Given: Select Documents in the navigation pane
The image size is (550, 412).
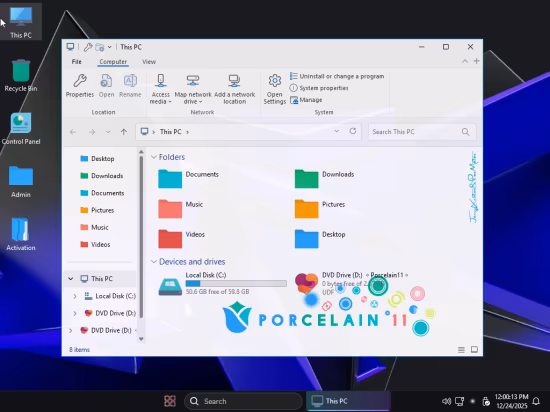Looking at the screenshot, I should click(x=102, y=193).
